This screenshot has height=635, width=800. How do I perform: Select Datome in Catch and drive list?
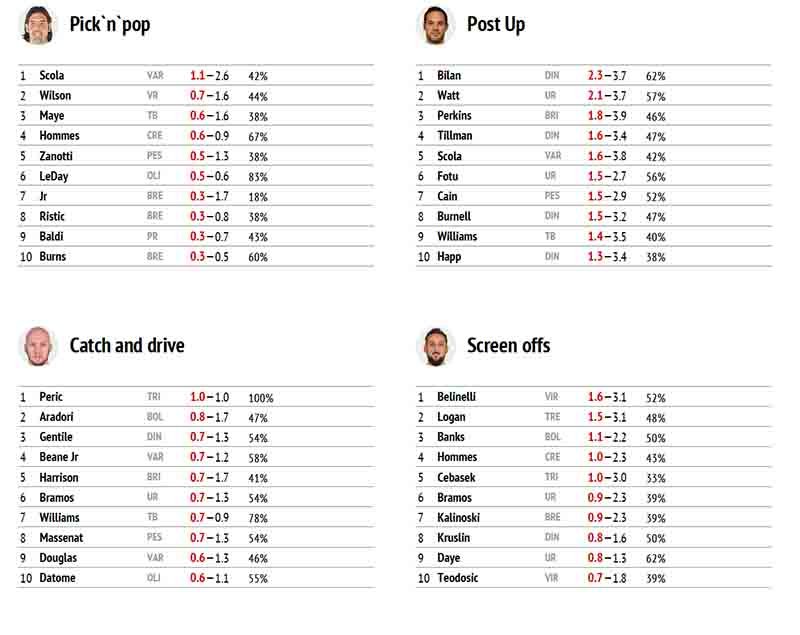click(x=57, y=578)
